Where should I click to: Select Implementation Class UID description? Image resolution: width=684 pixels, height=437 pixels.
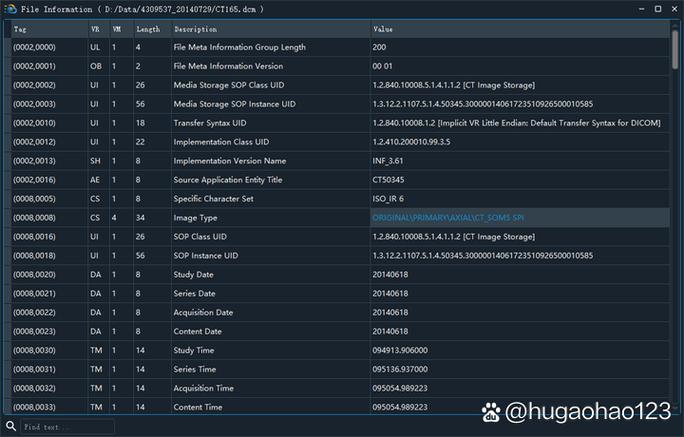pos(221,142)
